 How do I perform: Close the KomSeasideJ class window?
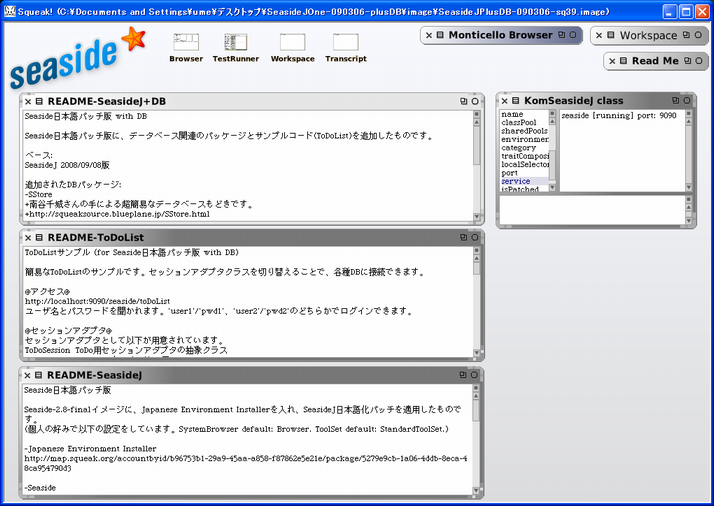click(505, 101)
